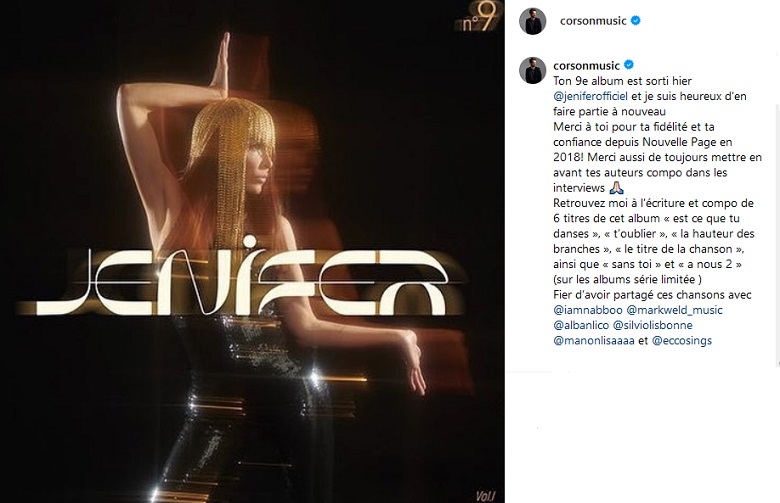The image size is (780, 503).
Task: Visit the @eccosings profile
Action: click(682, 341)
